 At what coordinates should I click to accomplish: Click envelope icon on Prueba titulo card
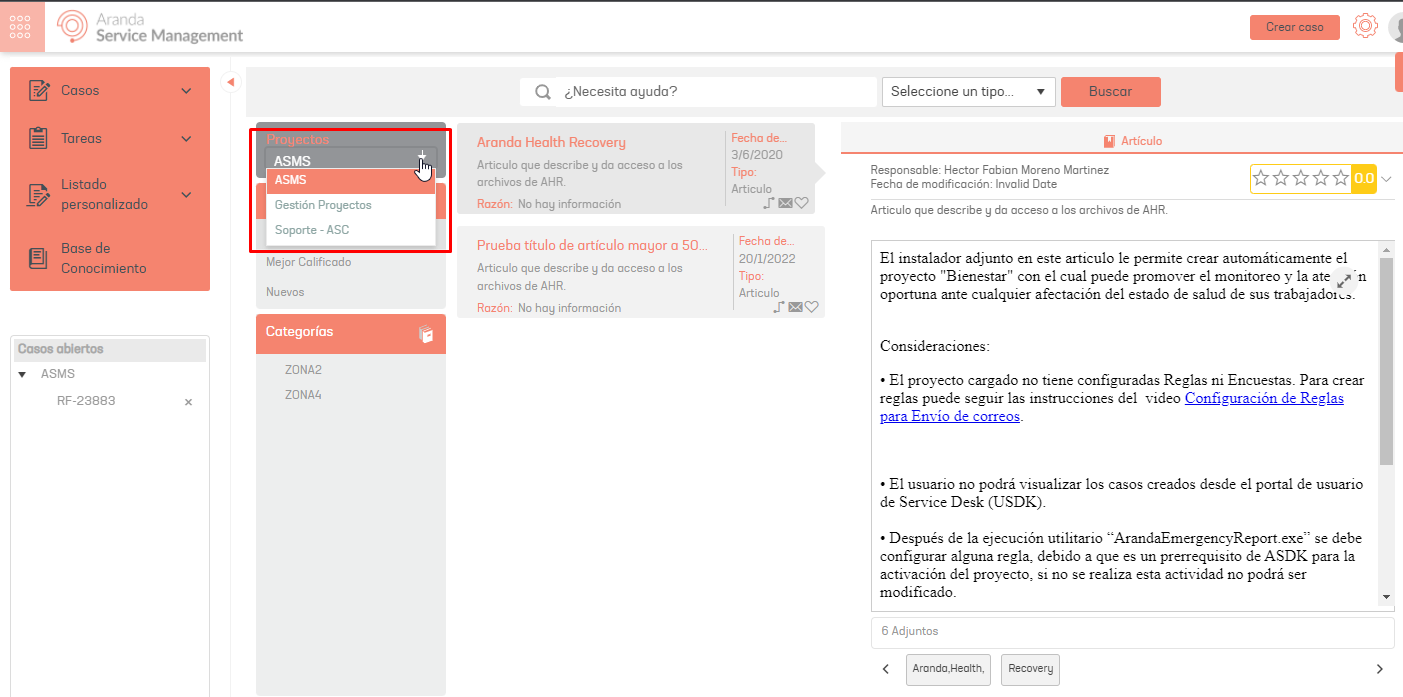796,307
